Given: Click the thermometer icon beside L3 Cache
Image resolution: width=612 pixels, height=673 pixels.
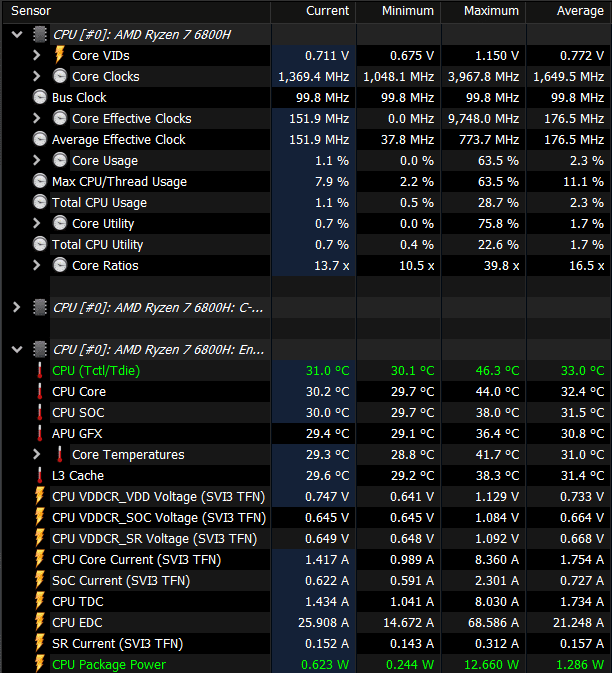Looking at the screenshot, I should click(40, 476).
